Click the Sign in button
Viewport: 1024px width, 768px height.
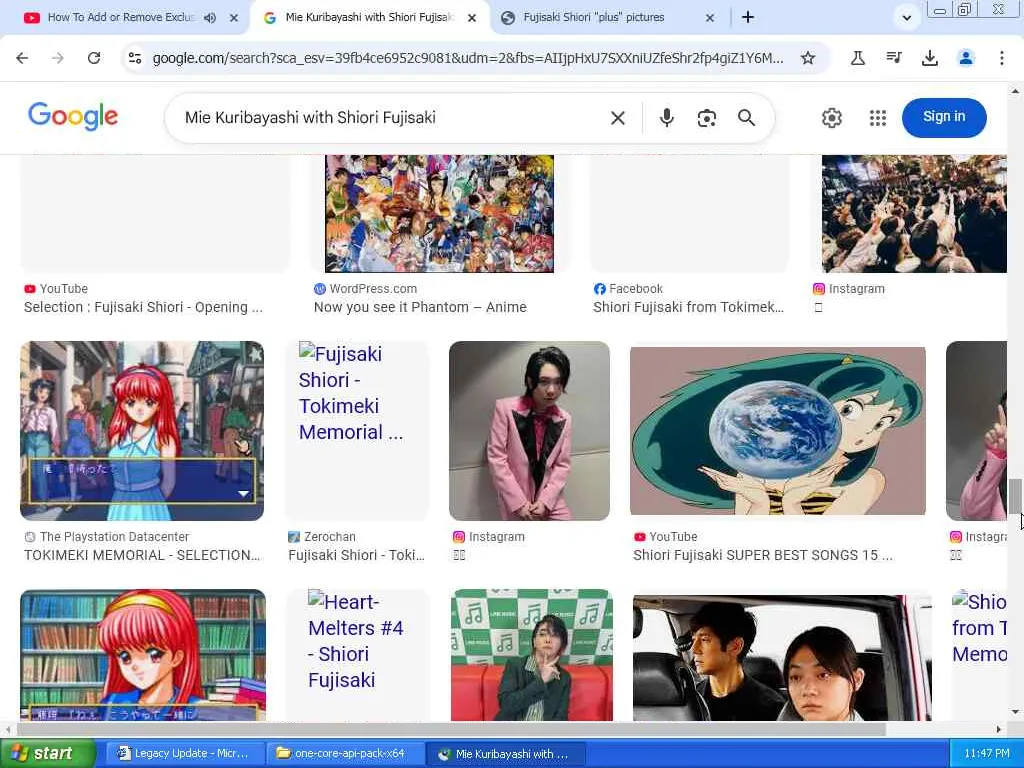click(x=944, y=118)
